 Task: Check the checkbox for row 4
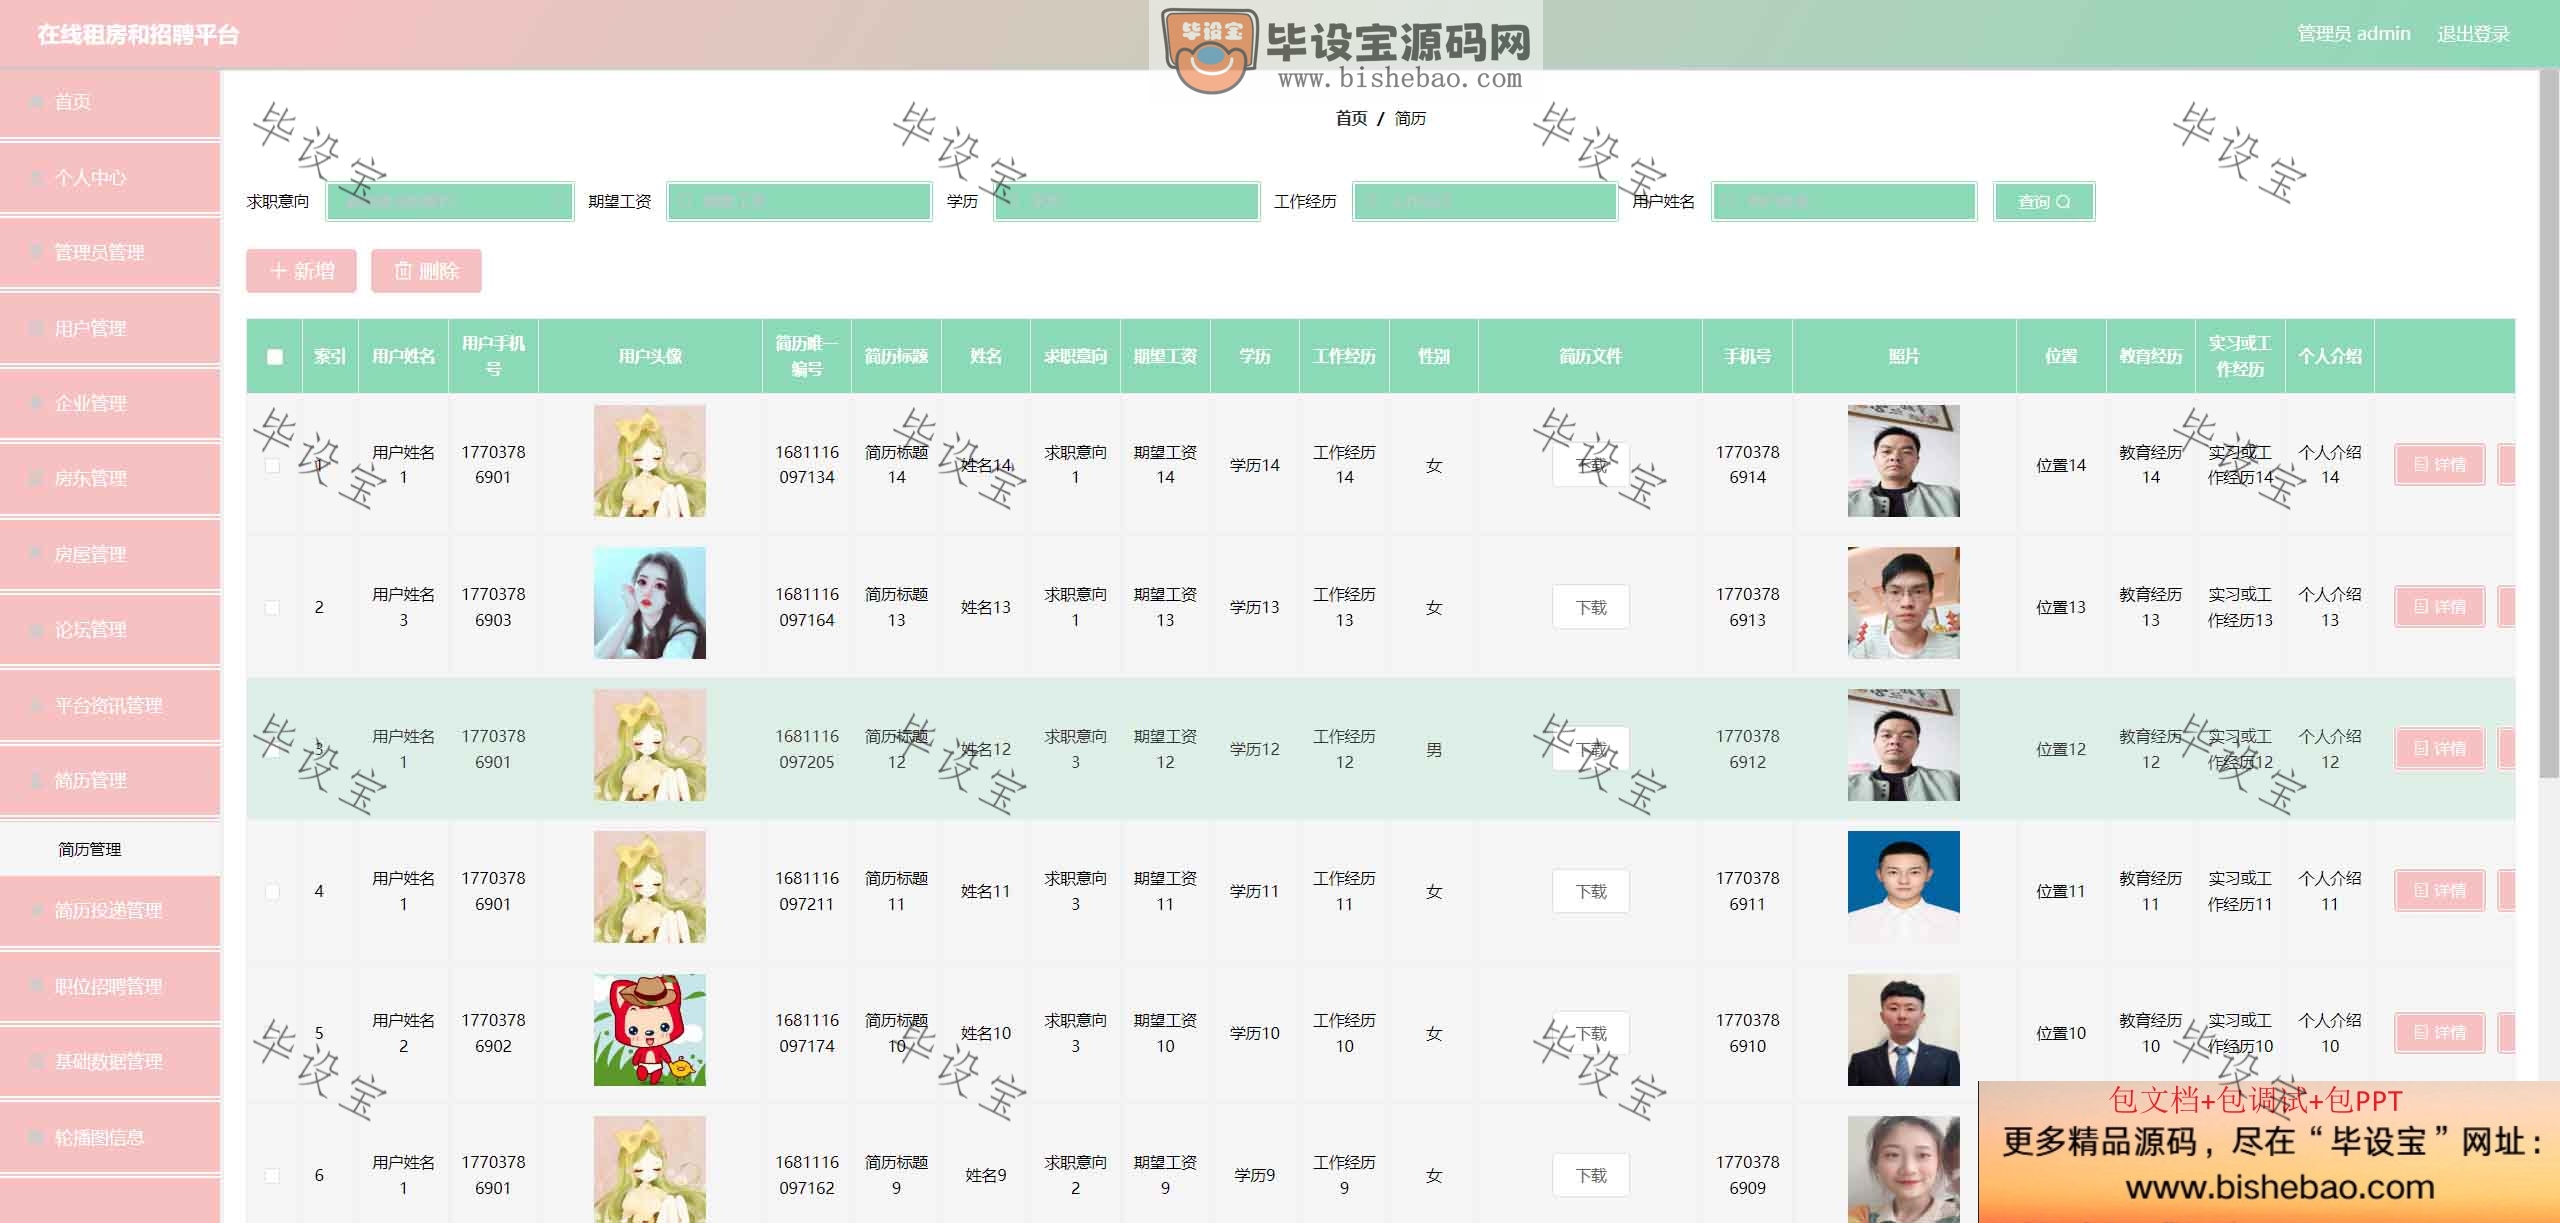272,891
